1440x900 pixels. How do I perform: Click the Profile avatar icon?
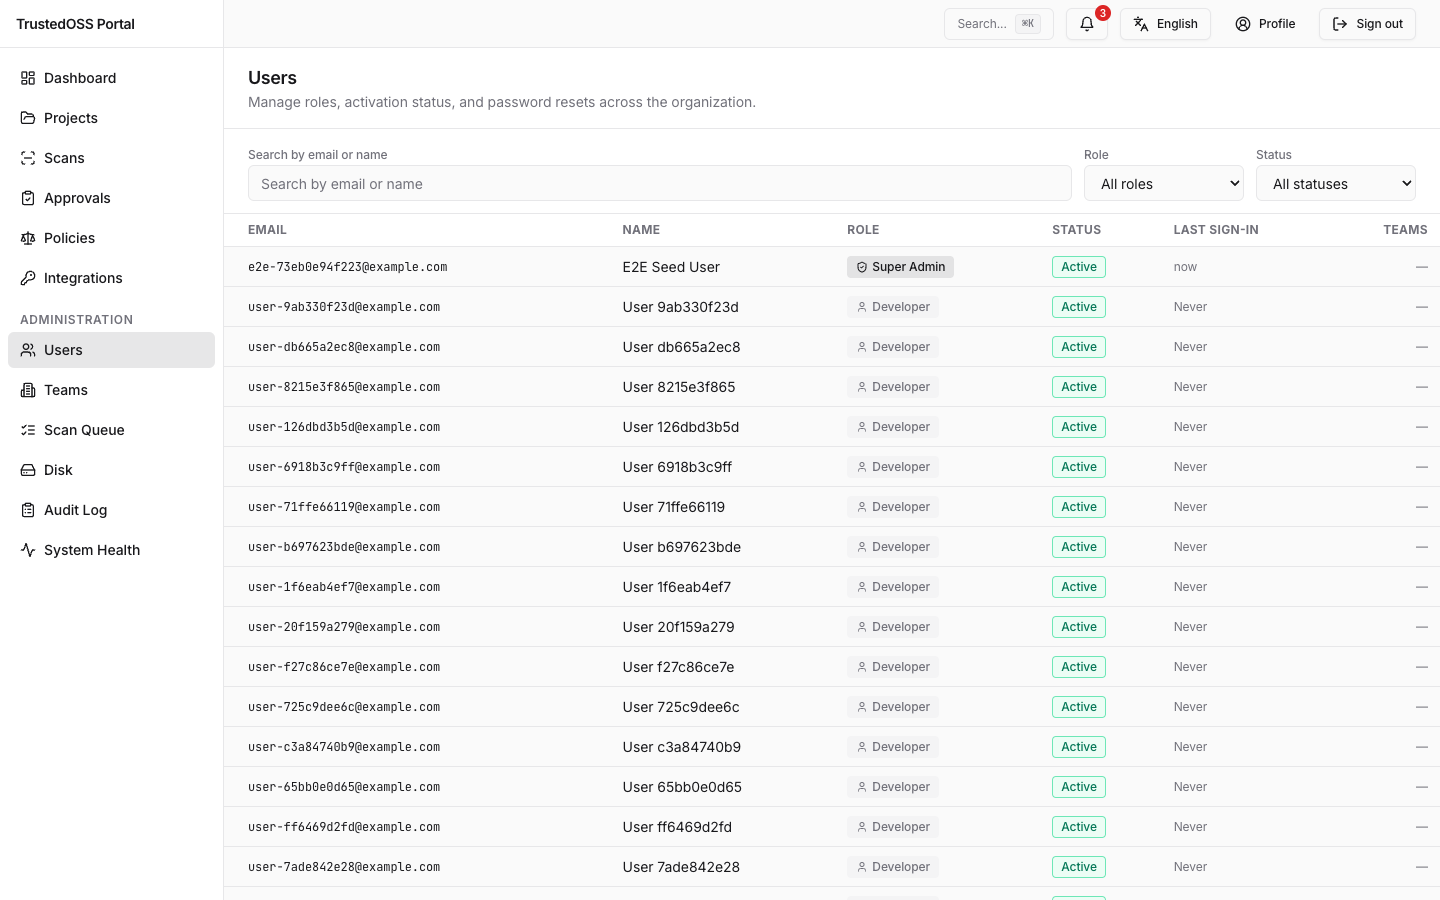(1243, 24)
